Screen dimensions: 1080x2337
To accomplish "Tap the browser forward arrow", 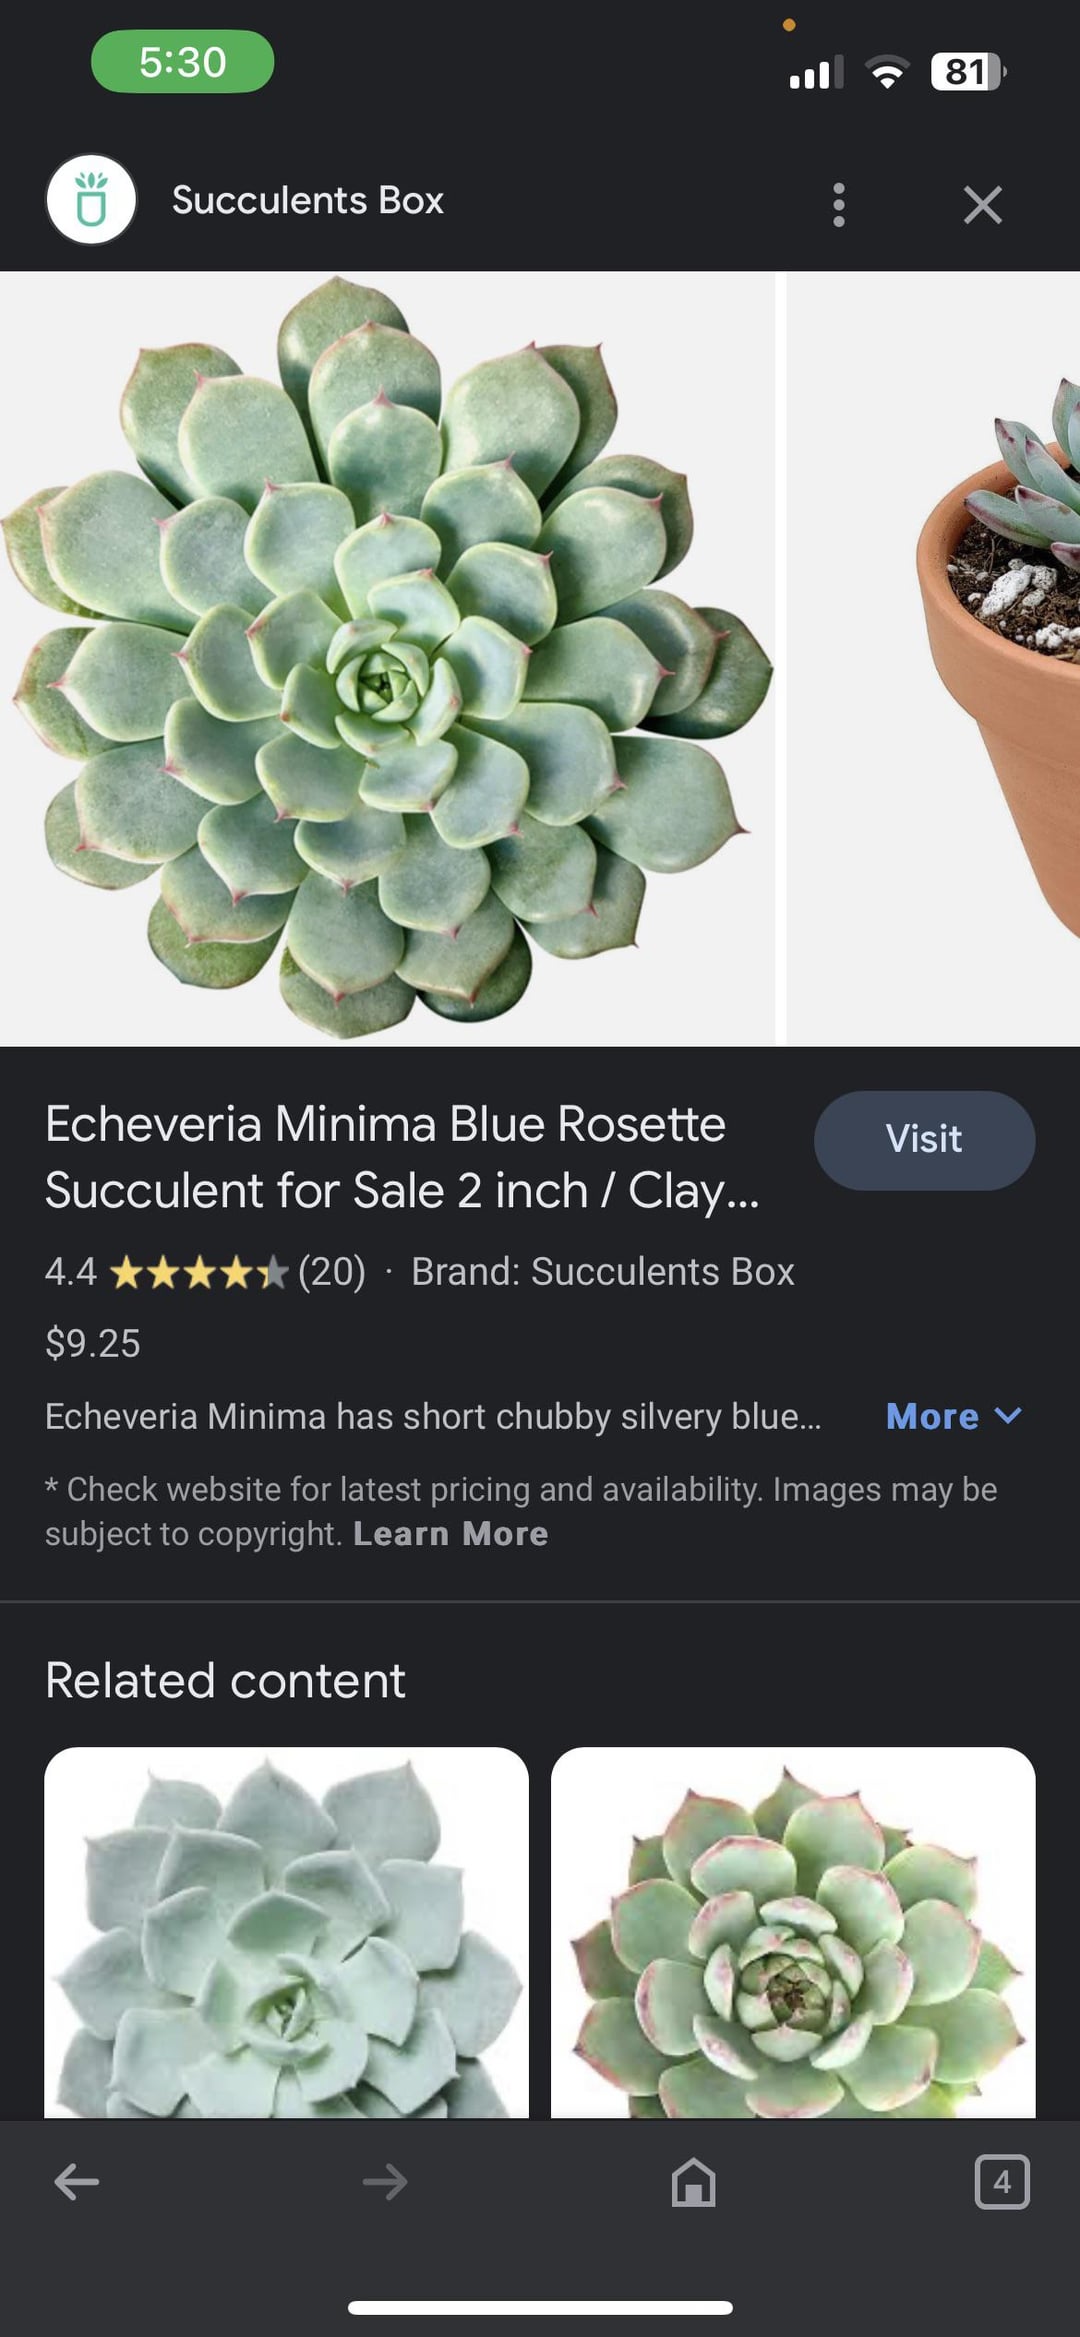I will click(385, 2181).
